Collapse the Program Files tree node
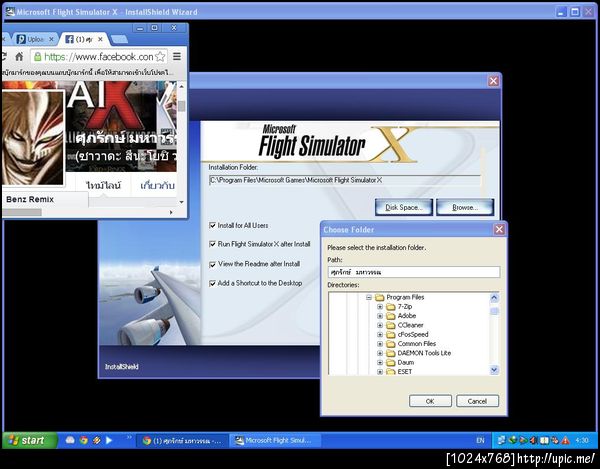Image resolution: width=600 pixels, height=469 pixels. click(369, 297)
